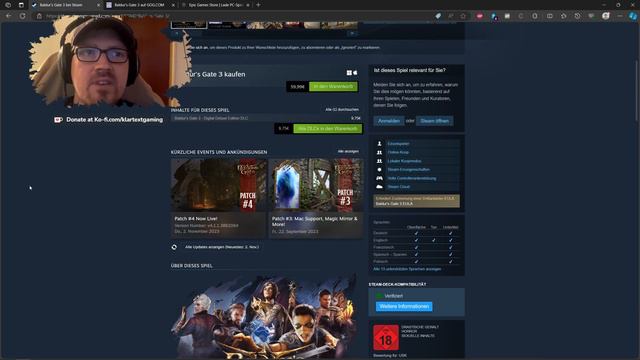Toggle browser split screen icon
The height and width of the screenshot is (360, 640).
tap(550, 16)
